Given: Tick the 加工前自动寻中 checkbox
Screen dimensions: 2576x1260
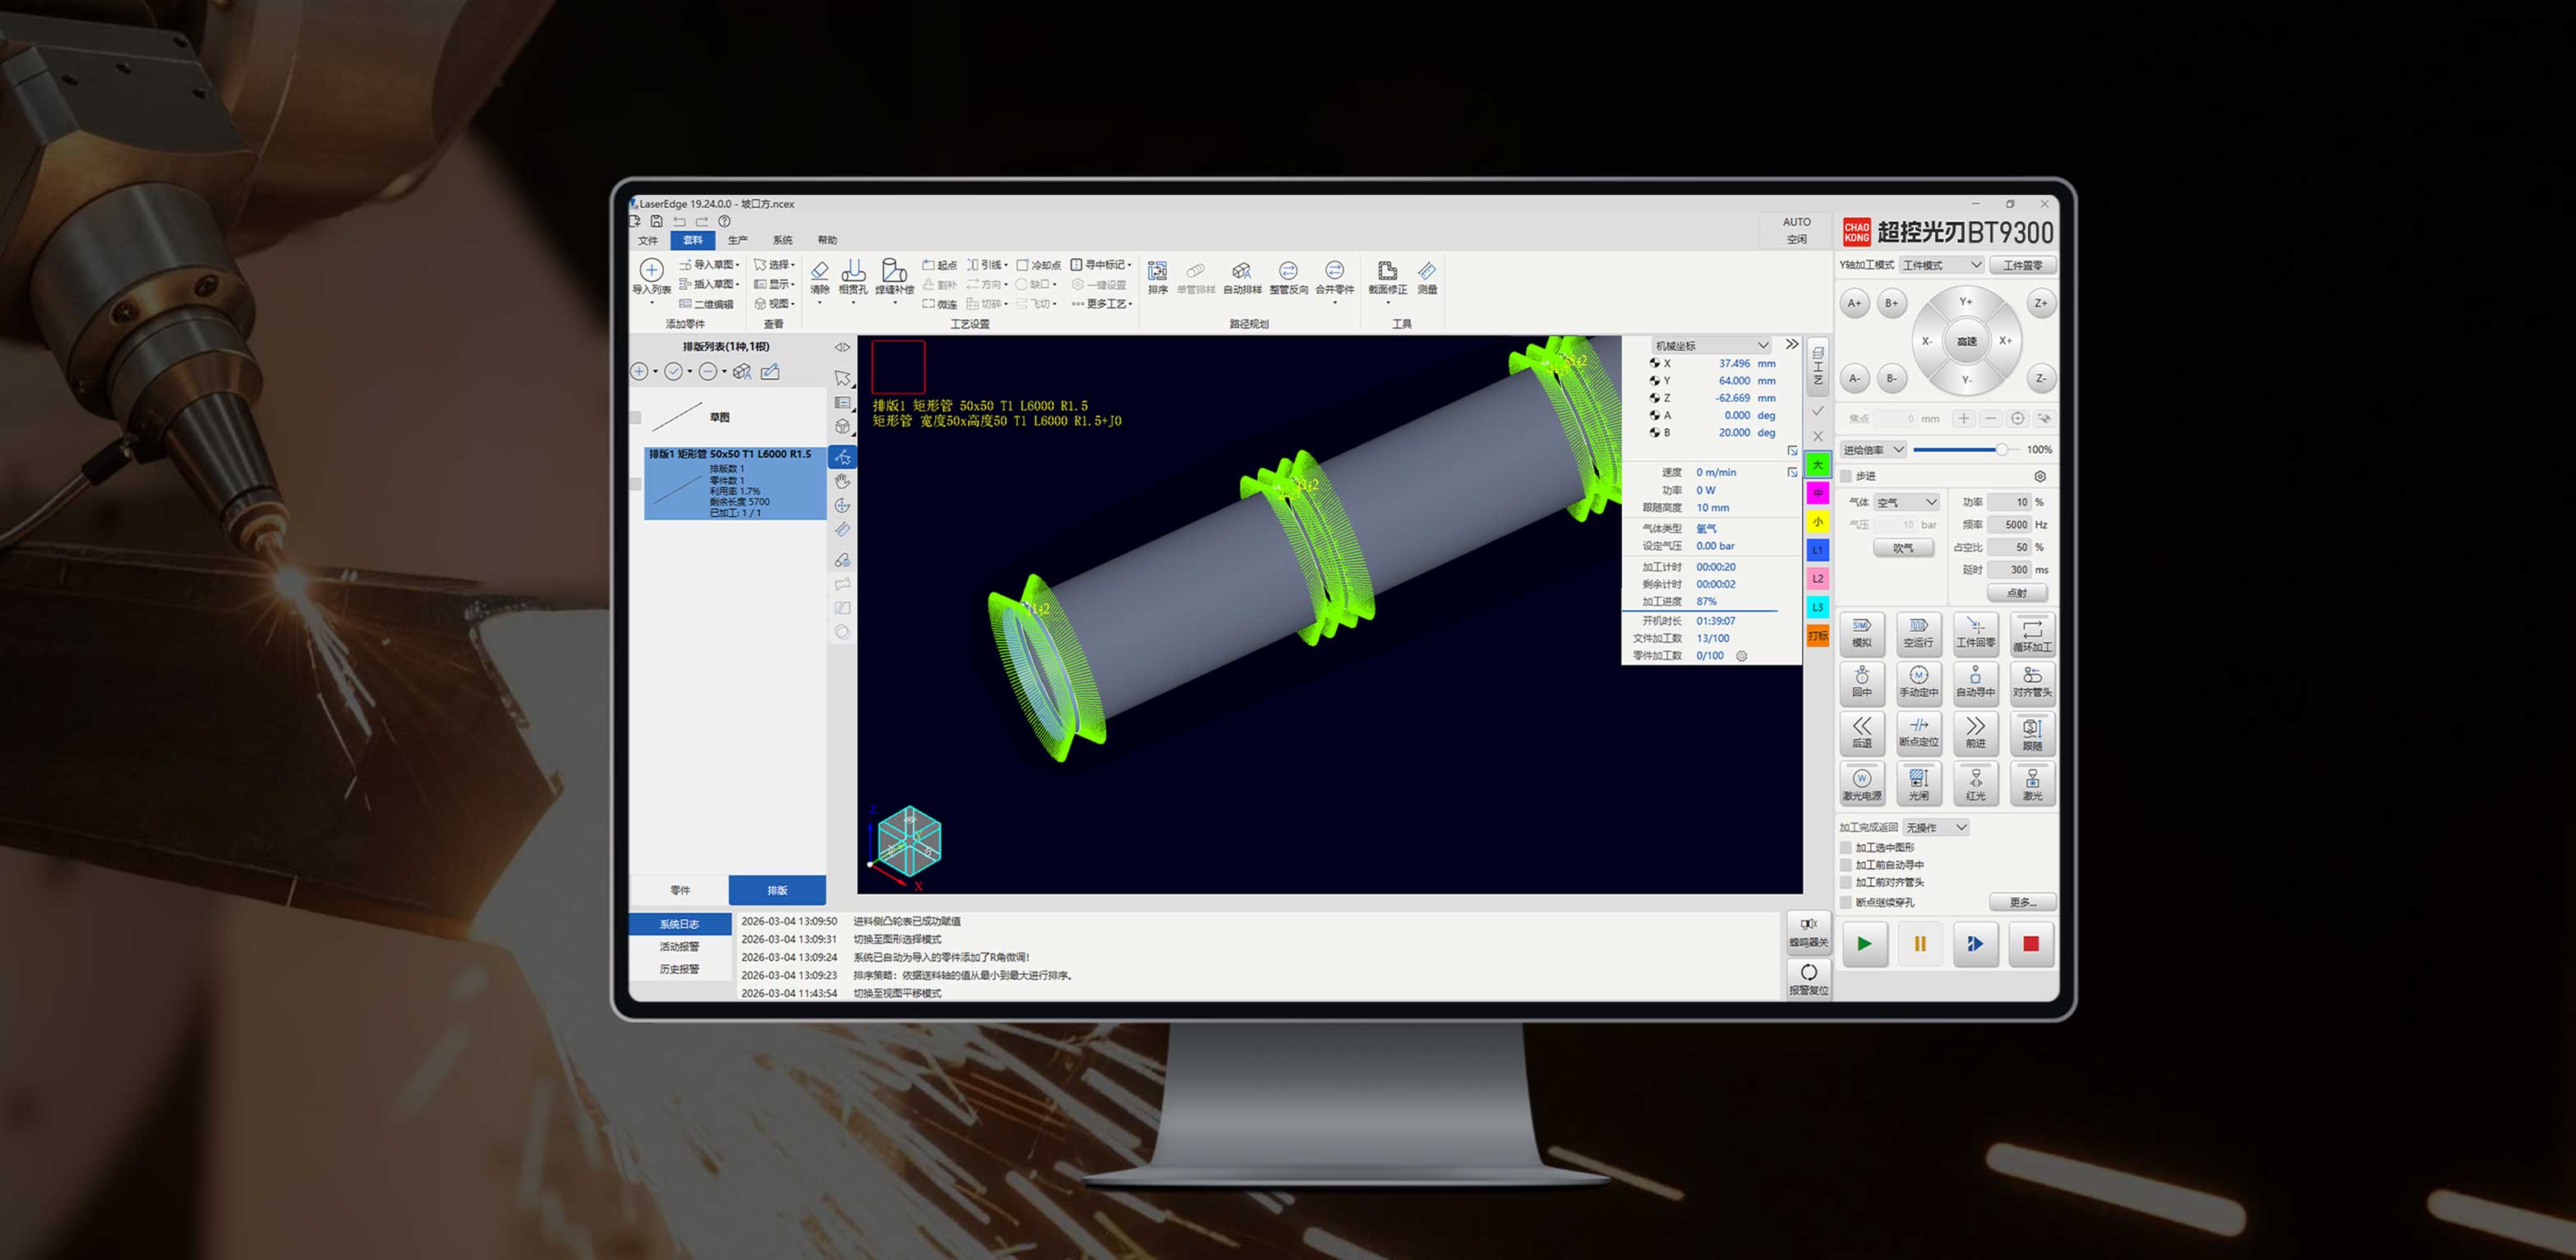Looking at the screenshot, I should click(1846, 865).
